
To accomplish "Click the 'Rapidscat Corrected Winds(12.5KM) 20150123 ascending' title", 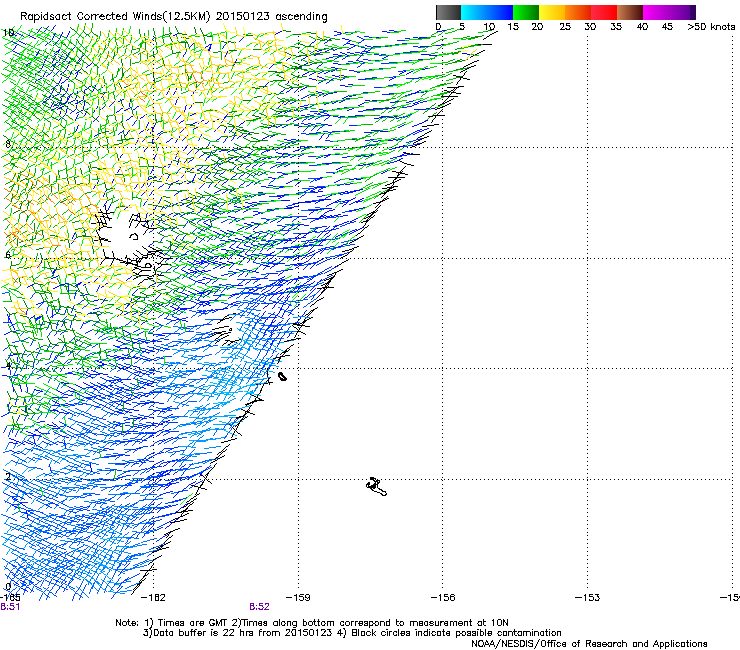I will 174,17.
